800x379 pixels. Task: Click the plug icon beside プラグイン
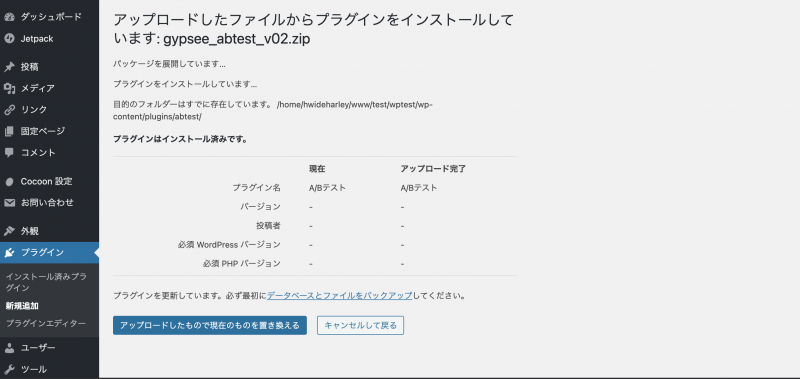point(9,252)
